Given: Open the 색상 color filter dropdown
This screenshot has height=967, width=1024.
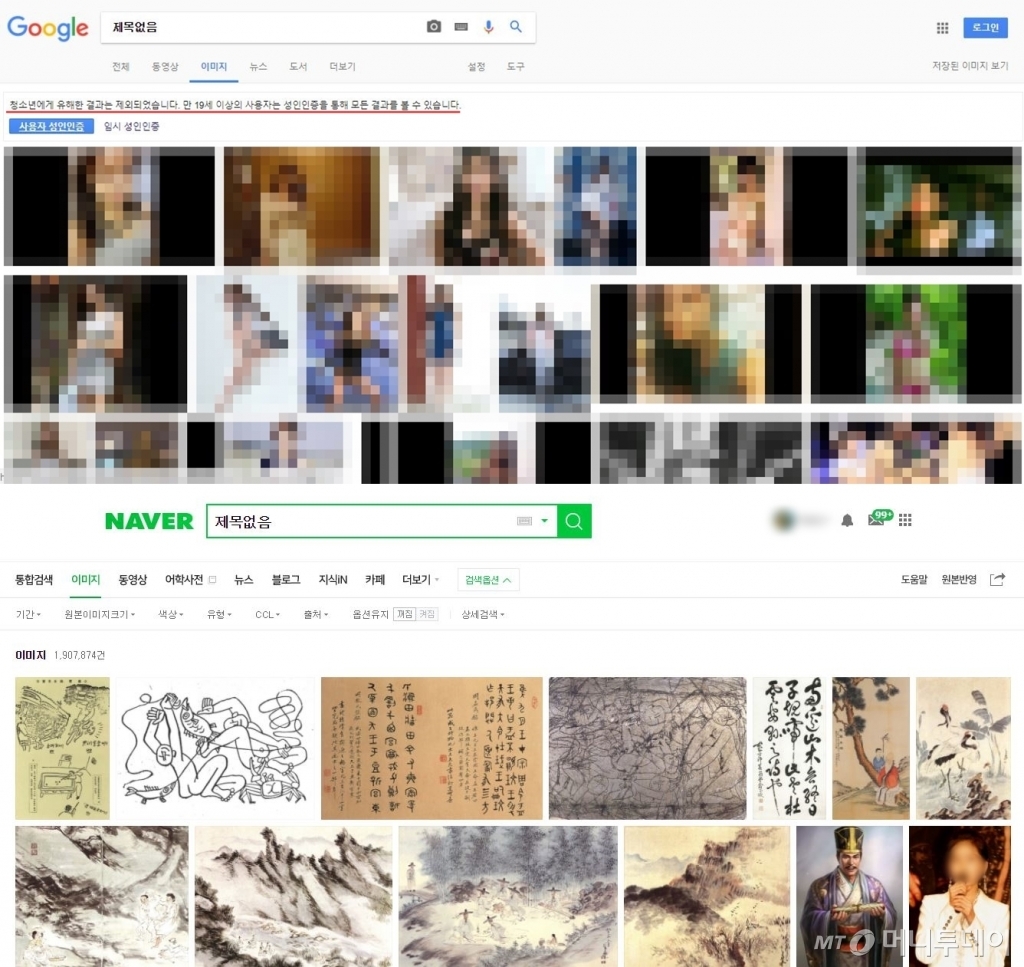Looking at the screenshot, I should tap(171, 614).
